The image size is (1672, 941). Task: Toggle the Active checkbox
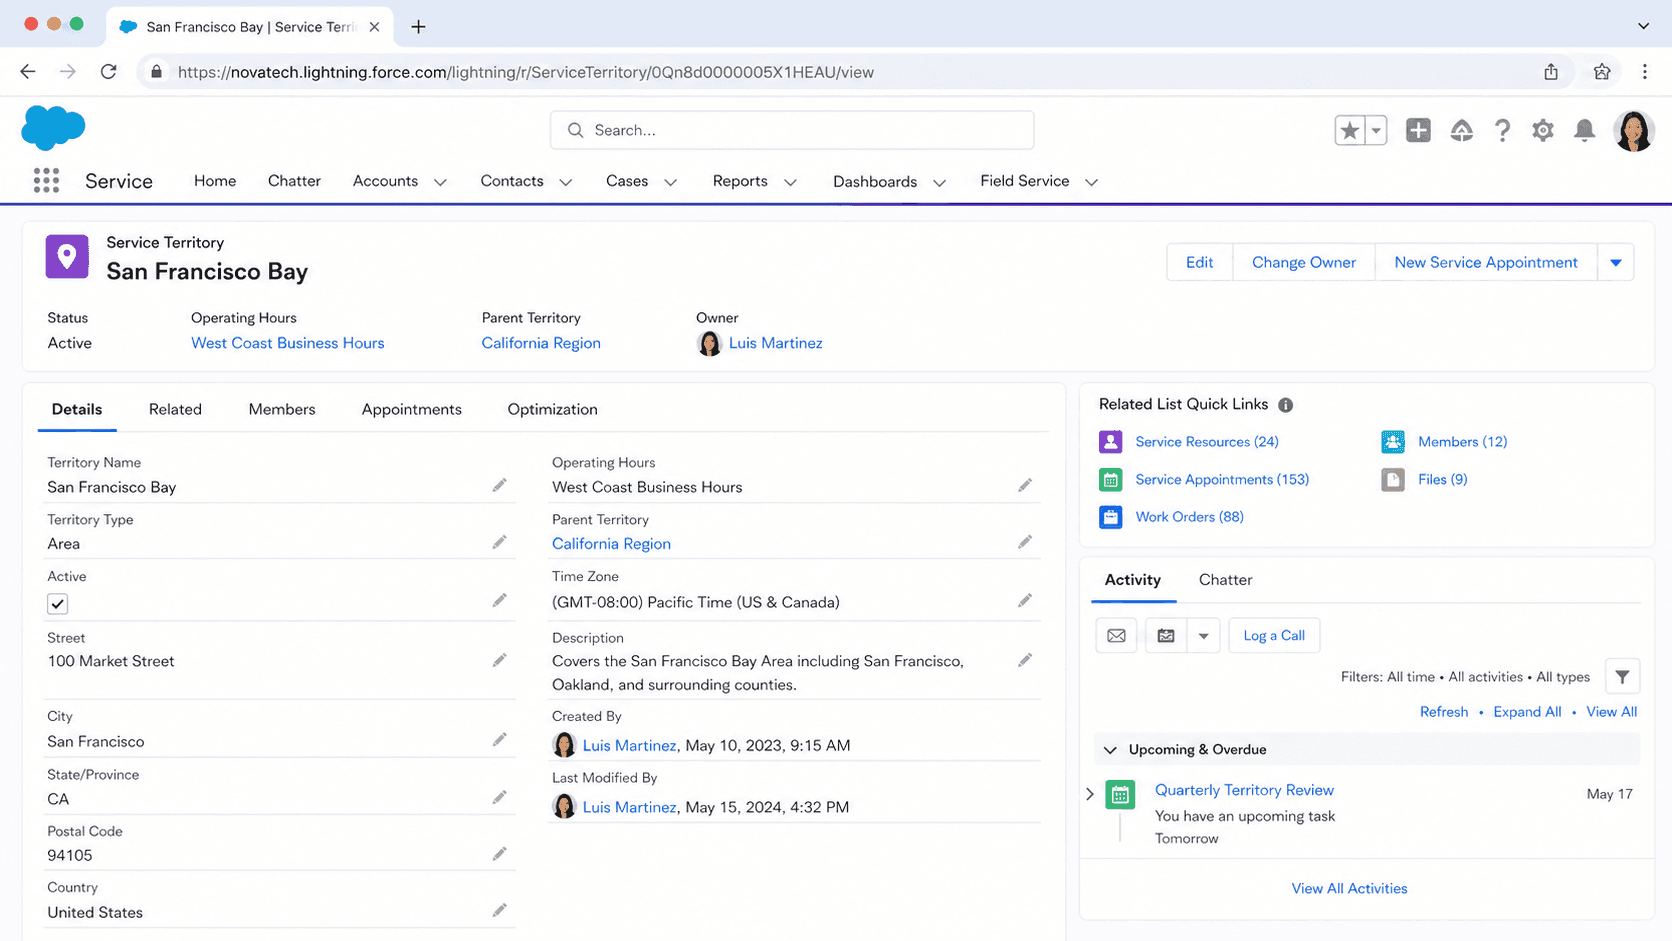pyautogui.click(x=58, y=604)
